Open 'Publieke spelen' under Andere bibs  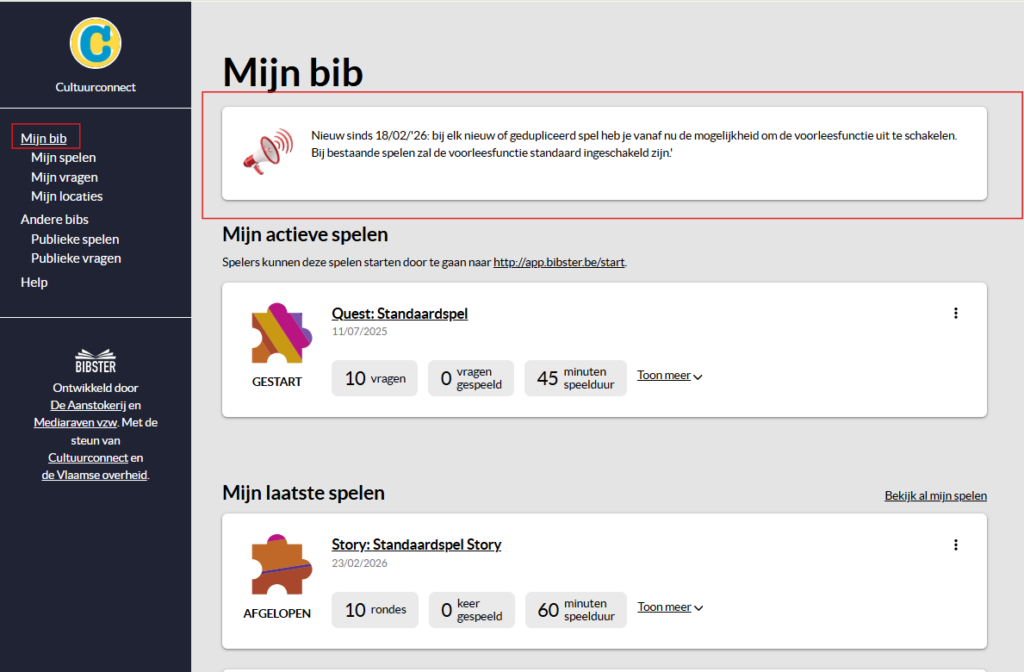[x=75, y=239]
